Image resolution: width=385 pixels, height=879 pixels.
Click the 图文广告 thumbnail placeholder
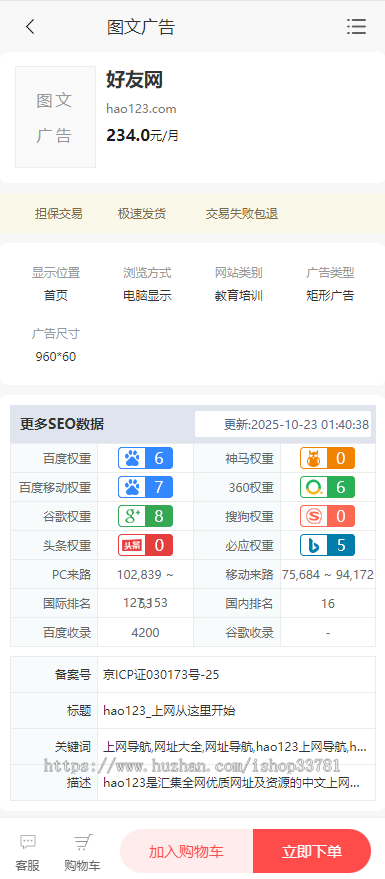(55, 117)
